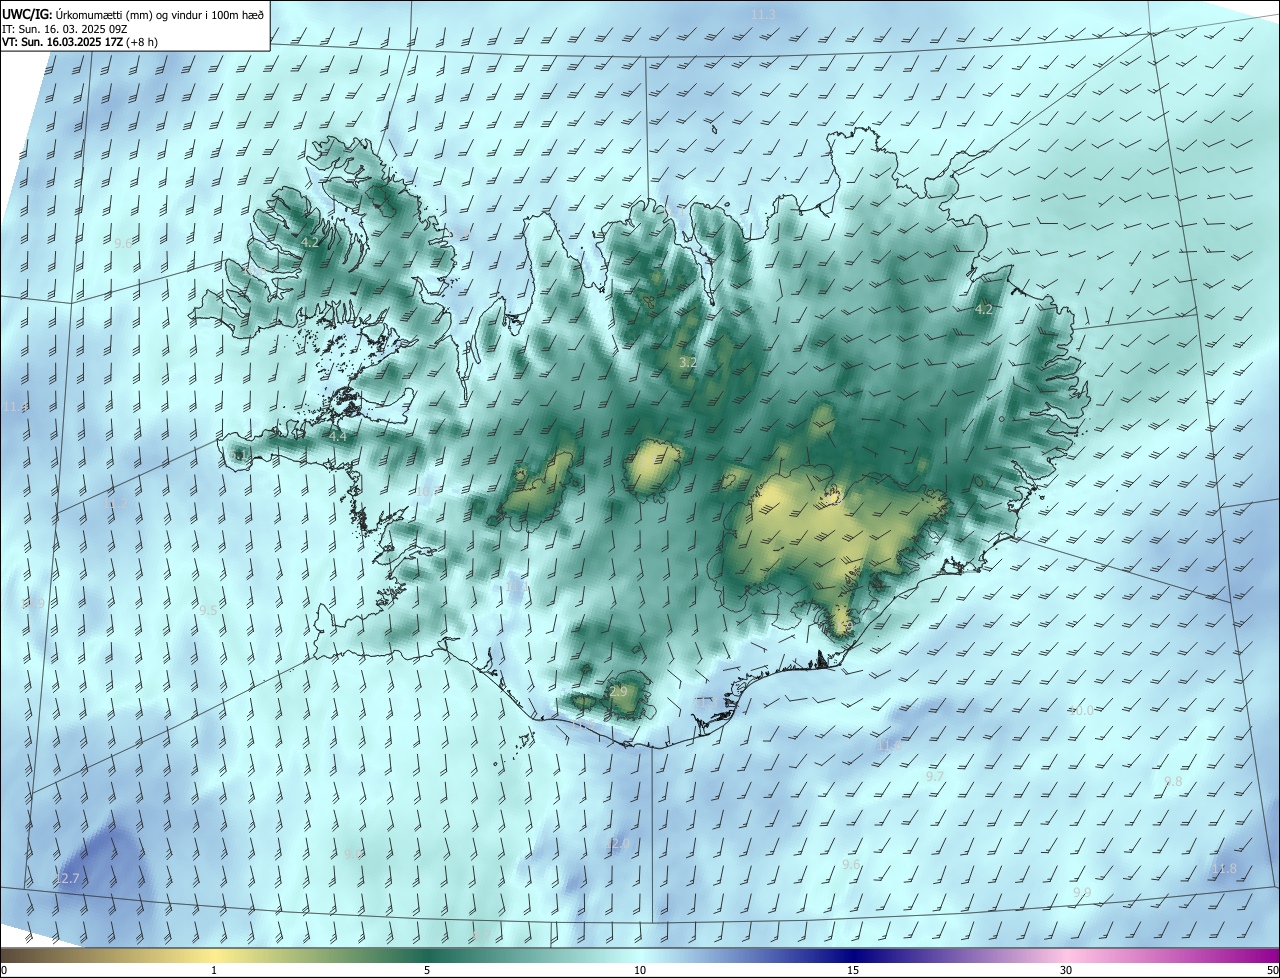Viewport: 1280px width, 978px height.
Task: Click the 11.8 value label near the southeast corner
Action: (x=1224, y=869)
